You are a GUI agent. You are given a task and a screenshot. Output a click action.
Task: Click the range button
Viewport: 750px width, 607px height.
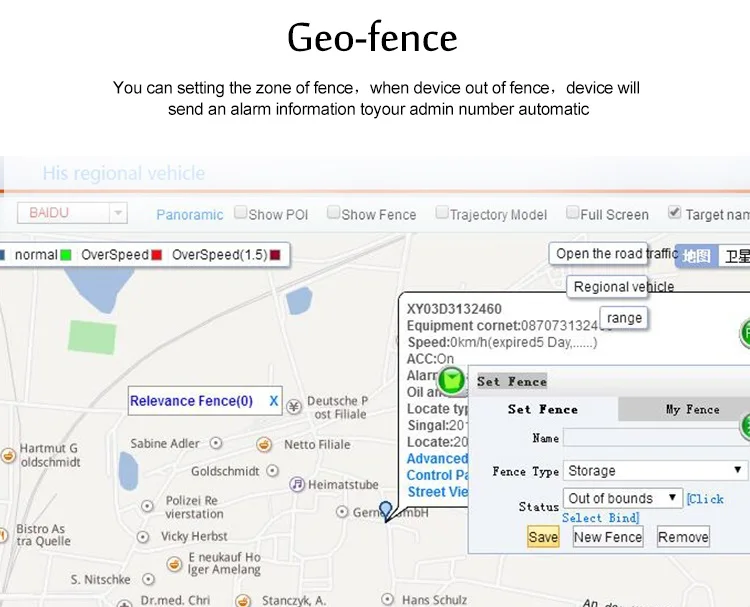point(624,318)
